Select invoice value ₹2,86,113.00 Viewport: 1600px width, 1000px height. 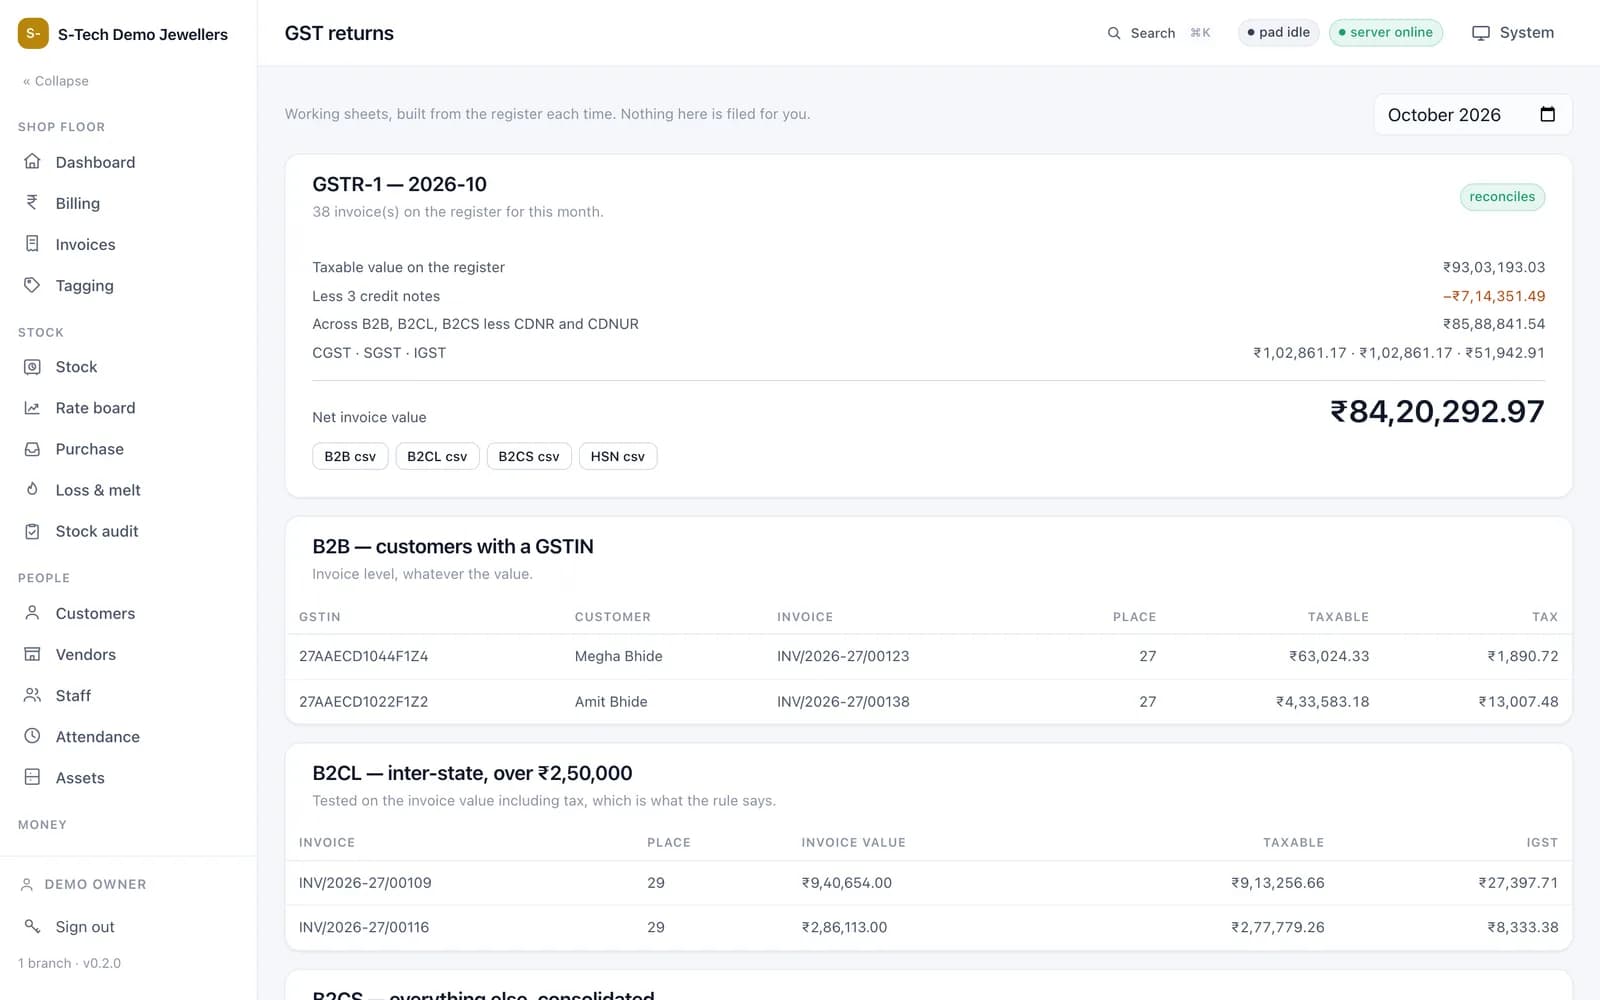[x=844, y=927]
